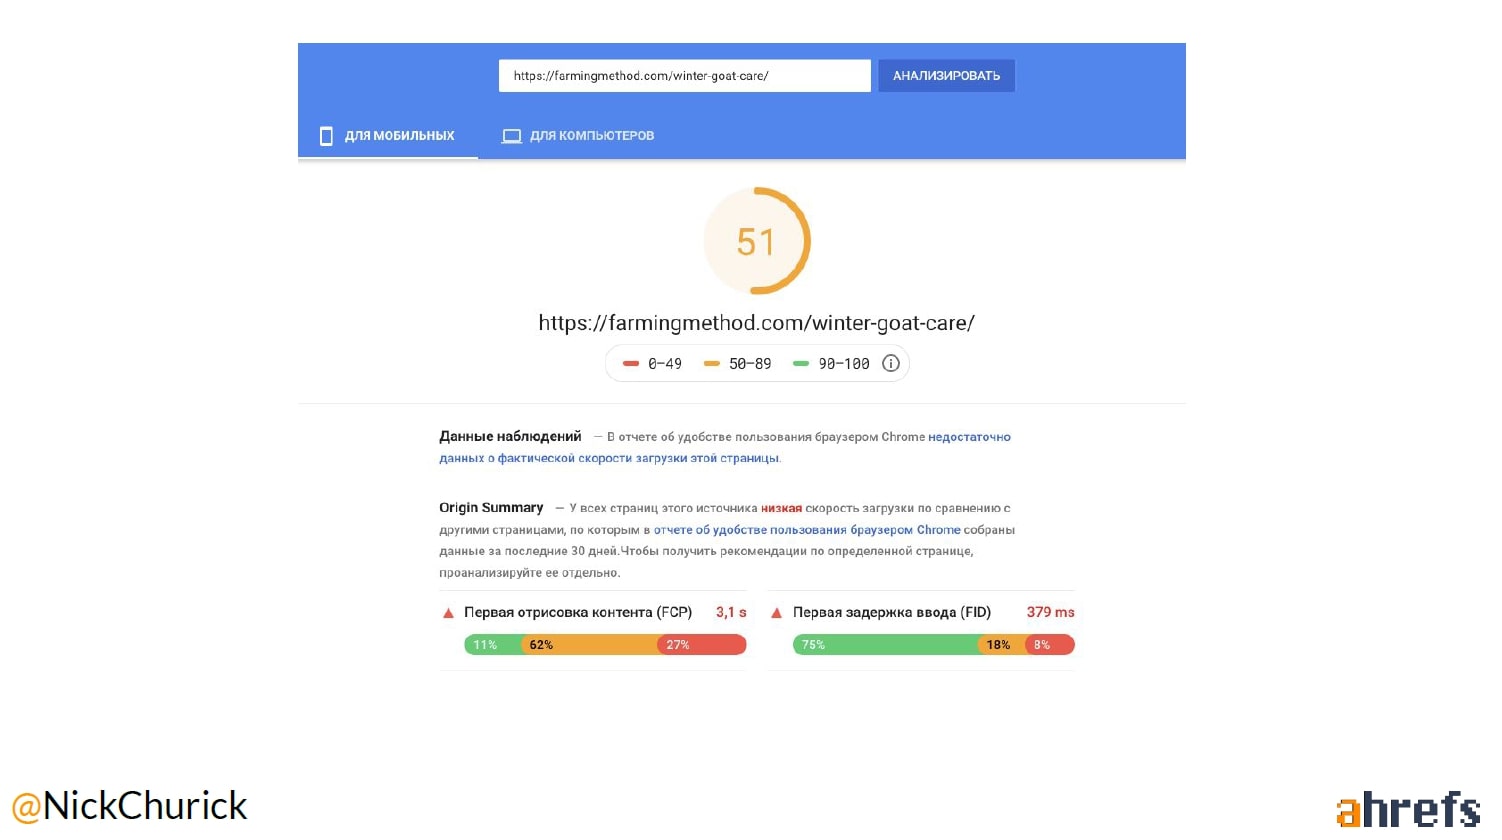Viewport: 1502px width, 840px height.
Task: Click the info icon beside score legend
Action: 891,364
